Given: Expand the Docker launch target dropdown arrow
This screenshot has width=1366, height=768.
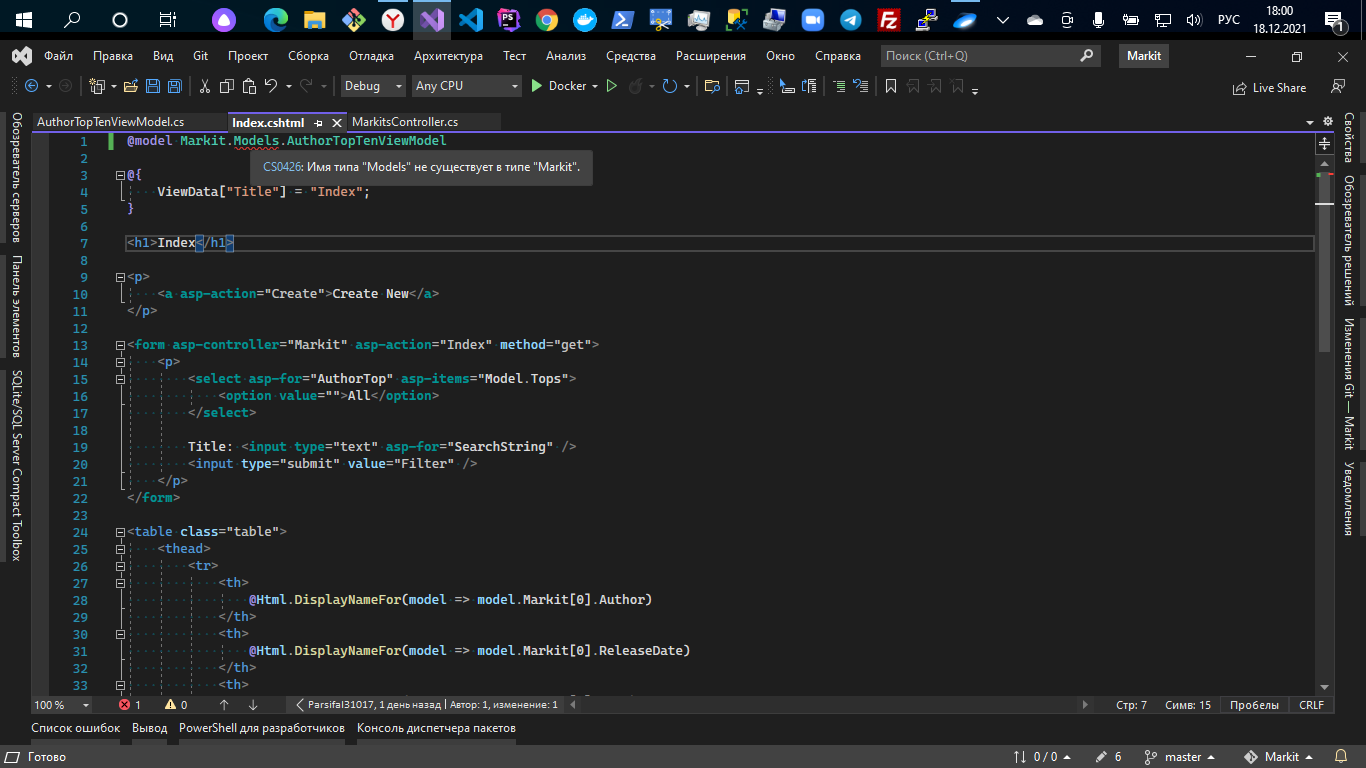Looking at the screenshot, I should click(595, 86).
